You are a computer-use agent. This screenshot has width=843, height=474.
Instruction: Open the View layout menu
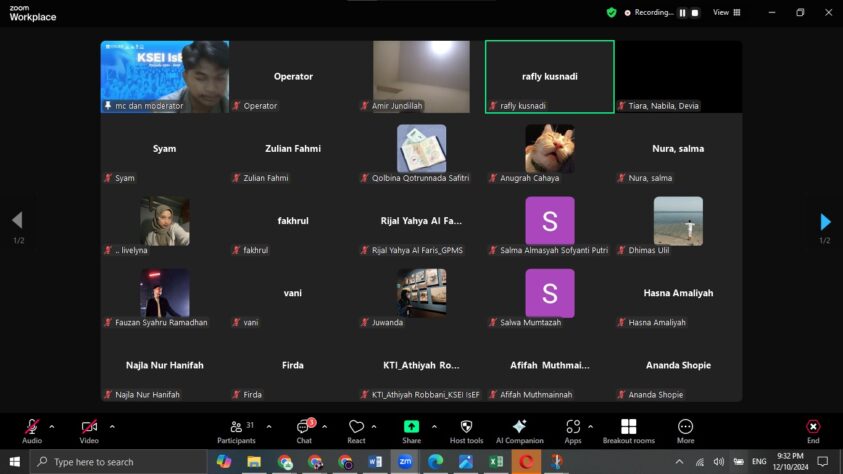(726, 13)
